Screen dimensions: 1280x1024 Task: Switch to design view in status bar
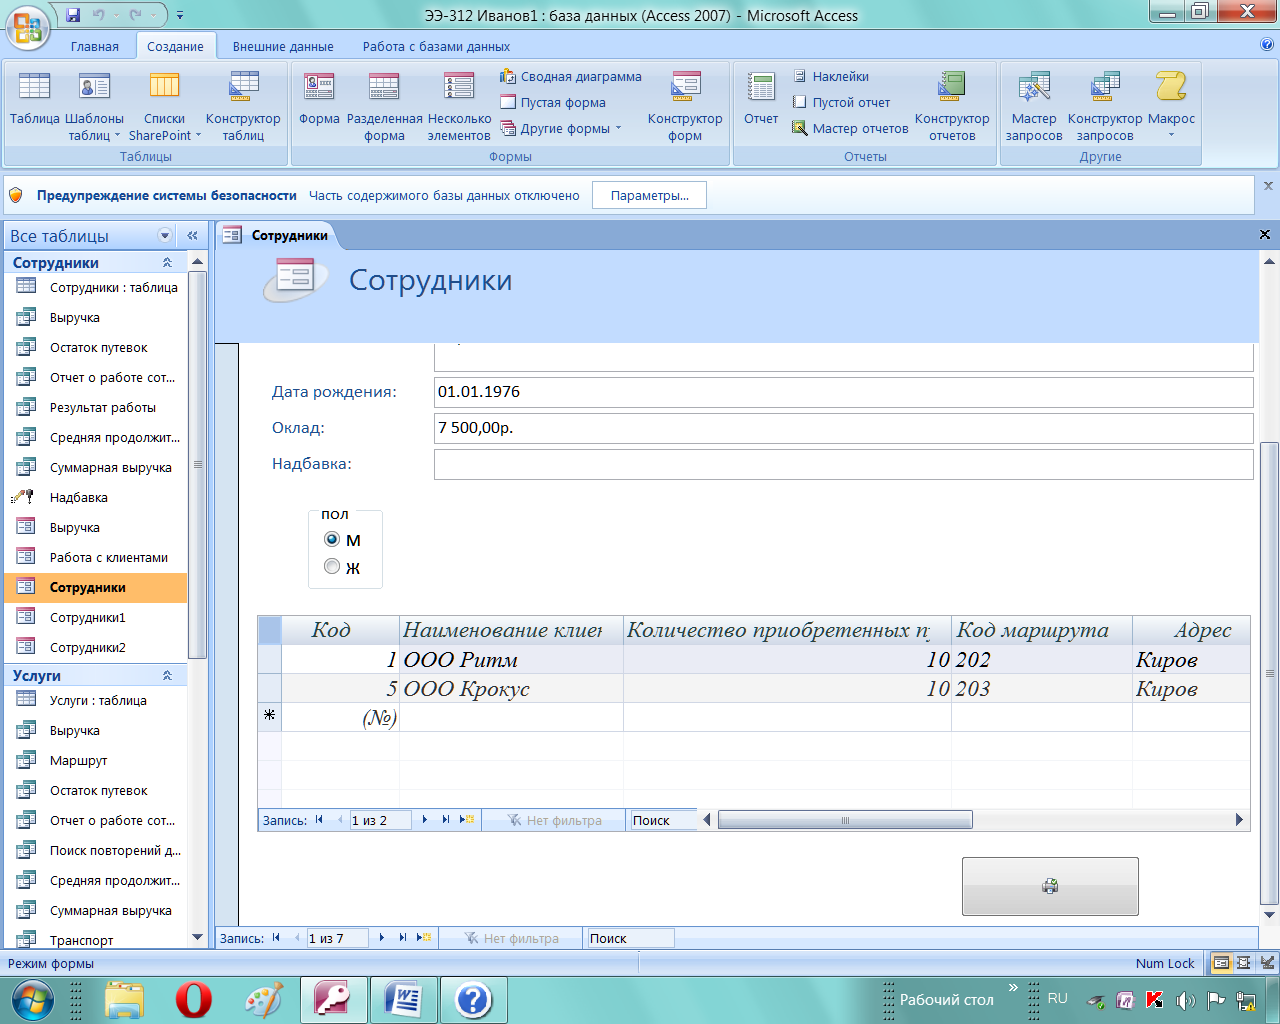click(x=1267, y=963)
